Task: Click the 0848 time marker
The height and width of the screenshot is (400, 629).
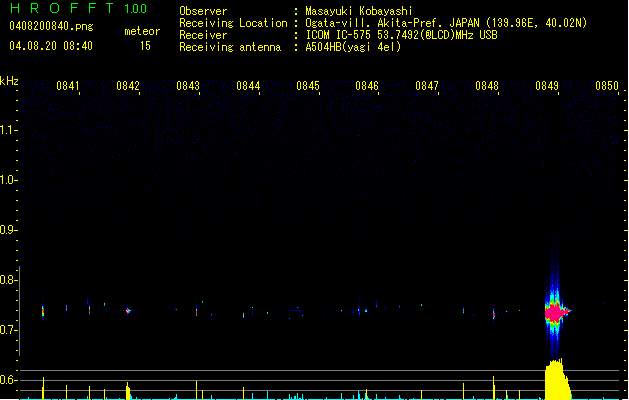Action: [x=487, y=86]
